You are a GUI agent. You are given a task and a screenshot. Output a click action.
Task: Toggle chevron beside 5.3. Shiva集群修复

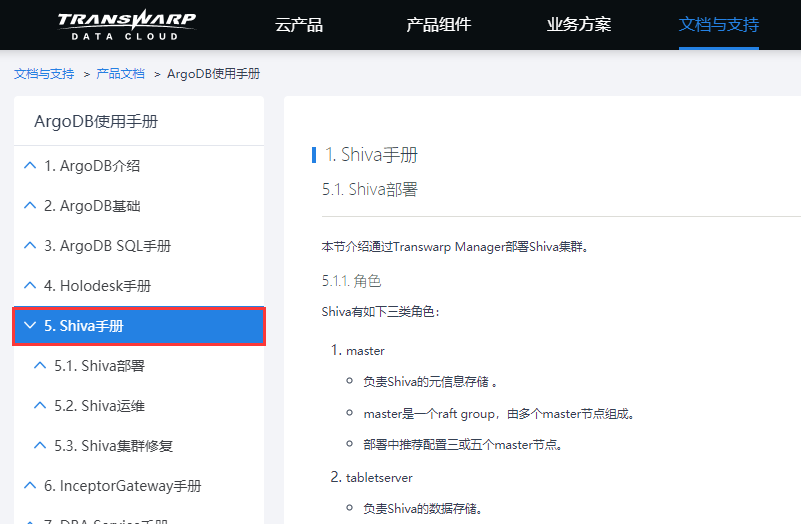coord(40,446)
